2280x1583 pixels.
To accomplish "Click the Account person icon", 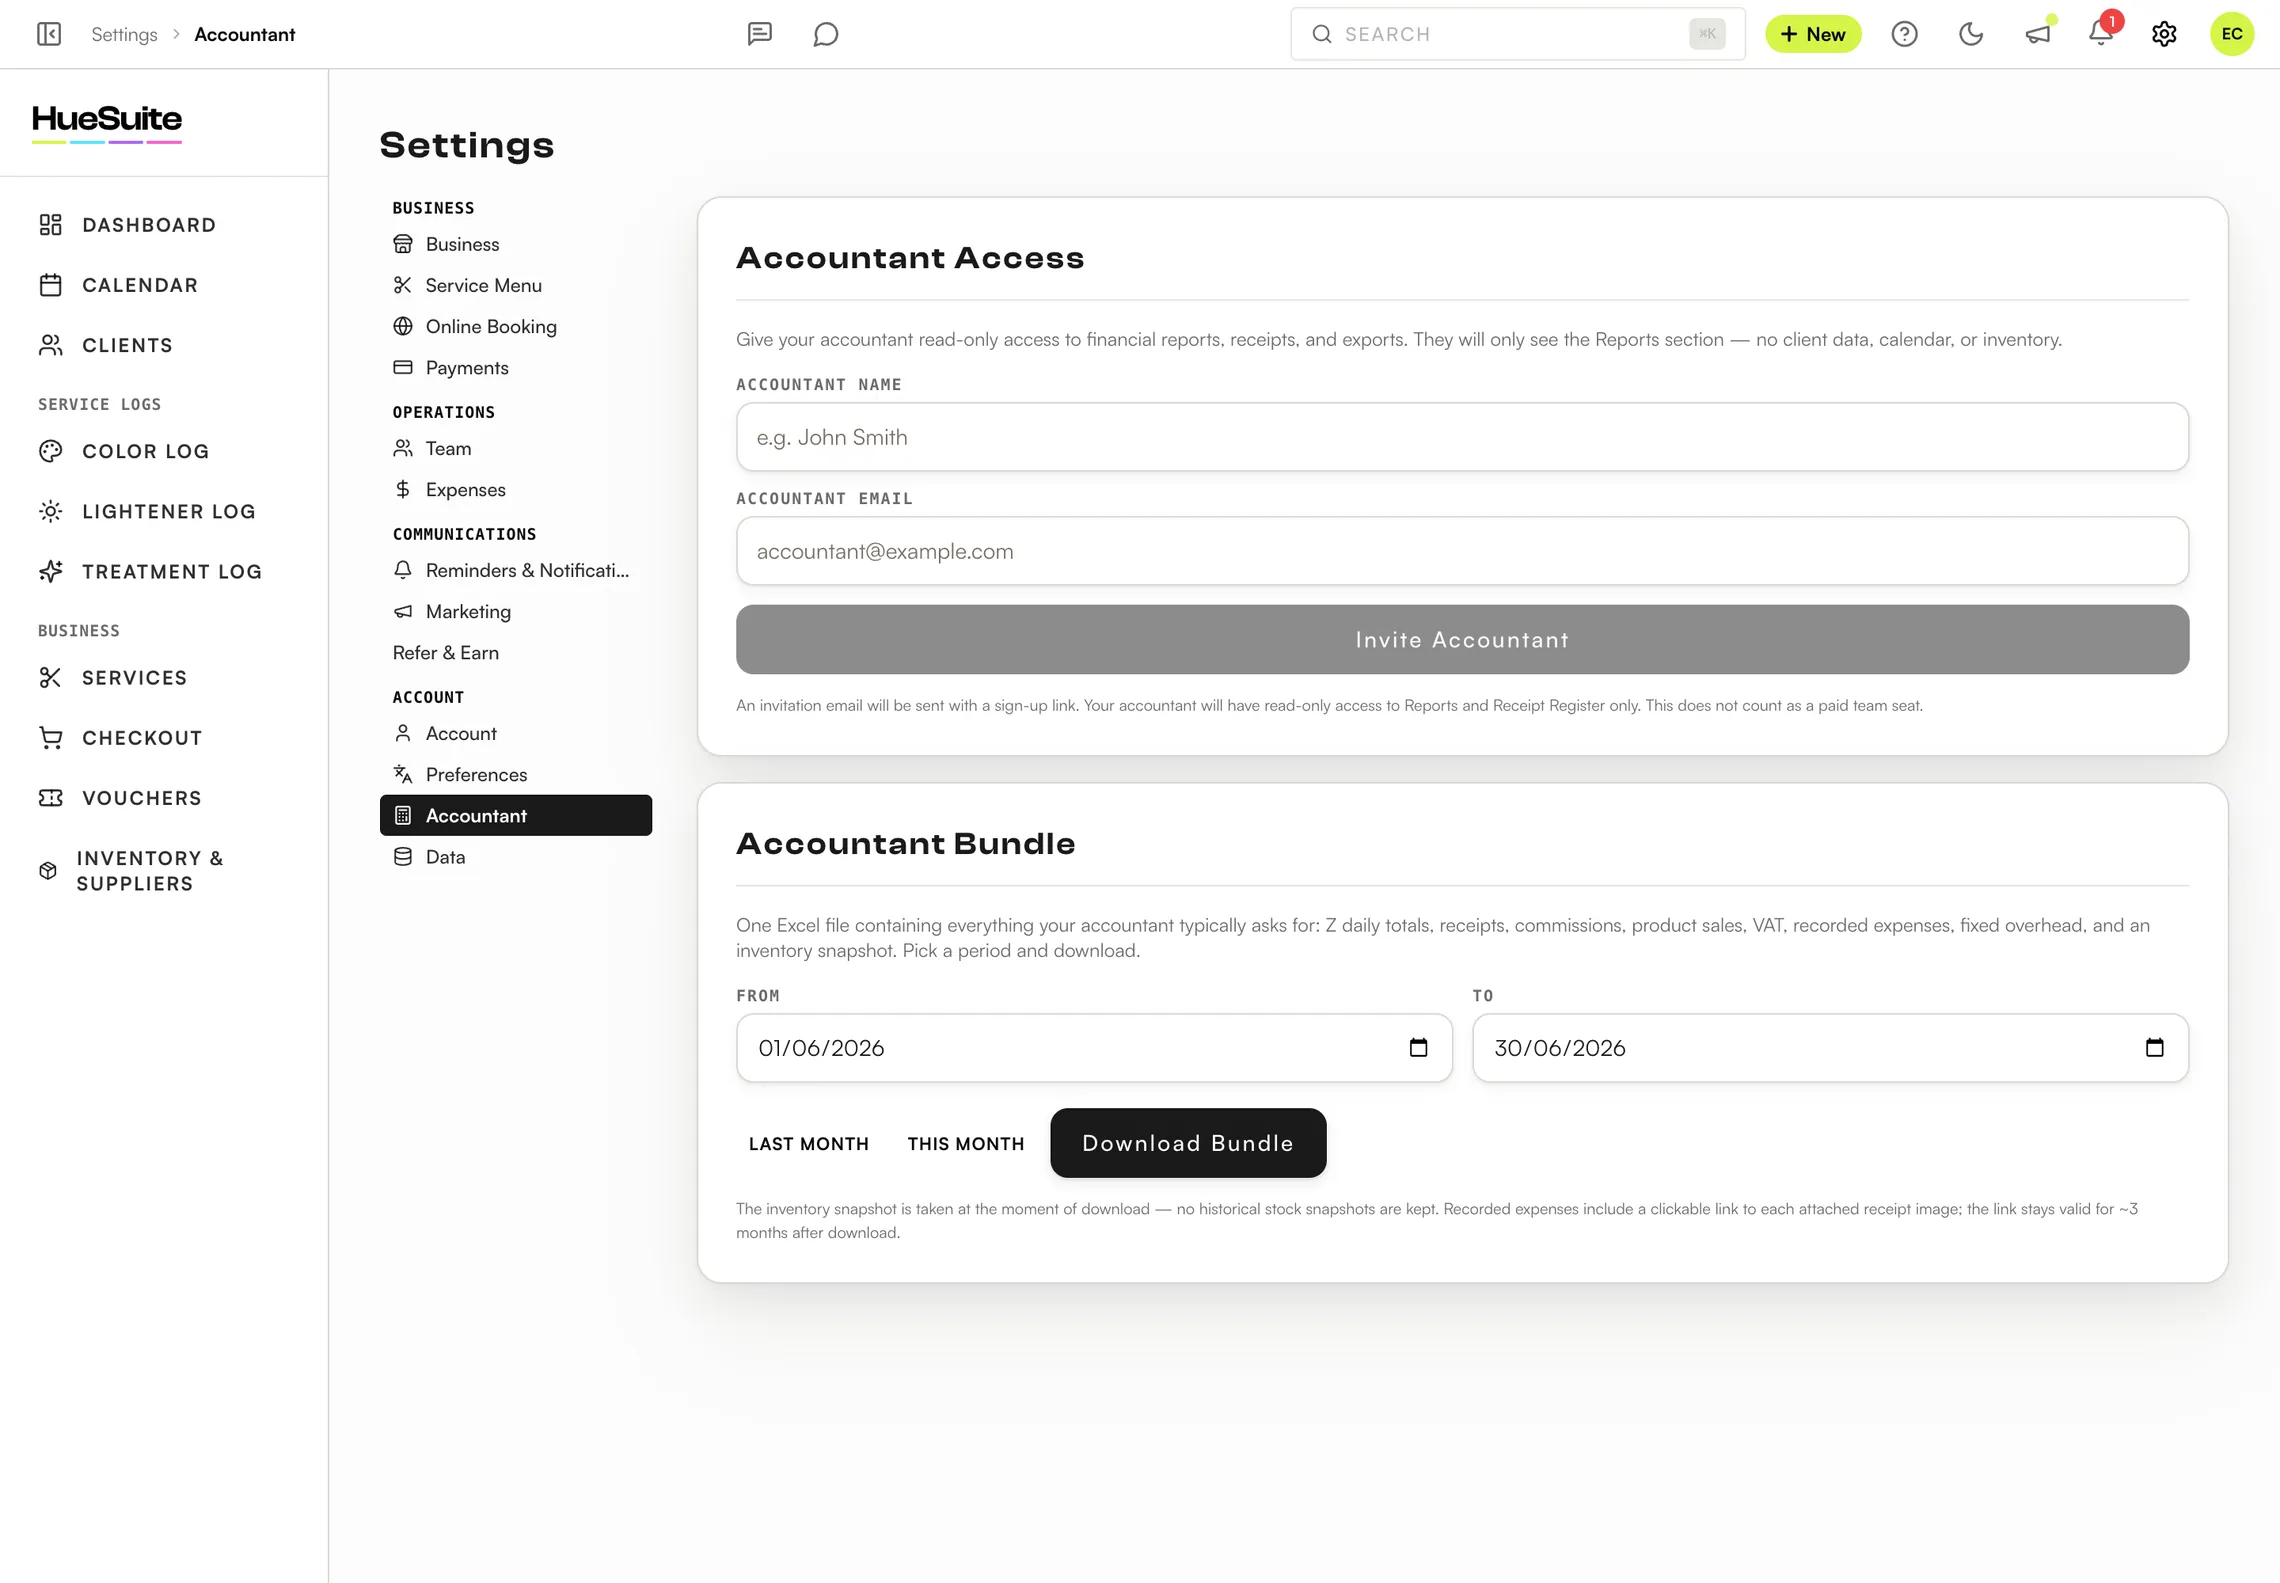I will (403, 733).
